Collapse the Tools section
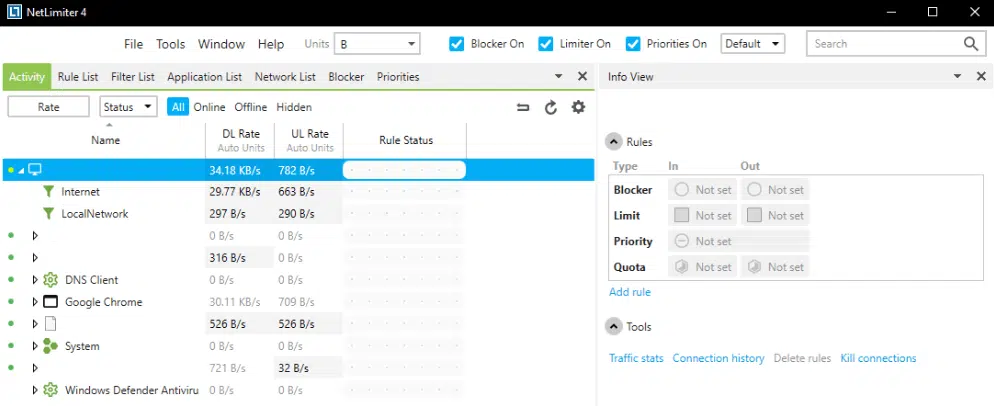The image size is (994, 406). point(613,327)
